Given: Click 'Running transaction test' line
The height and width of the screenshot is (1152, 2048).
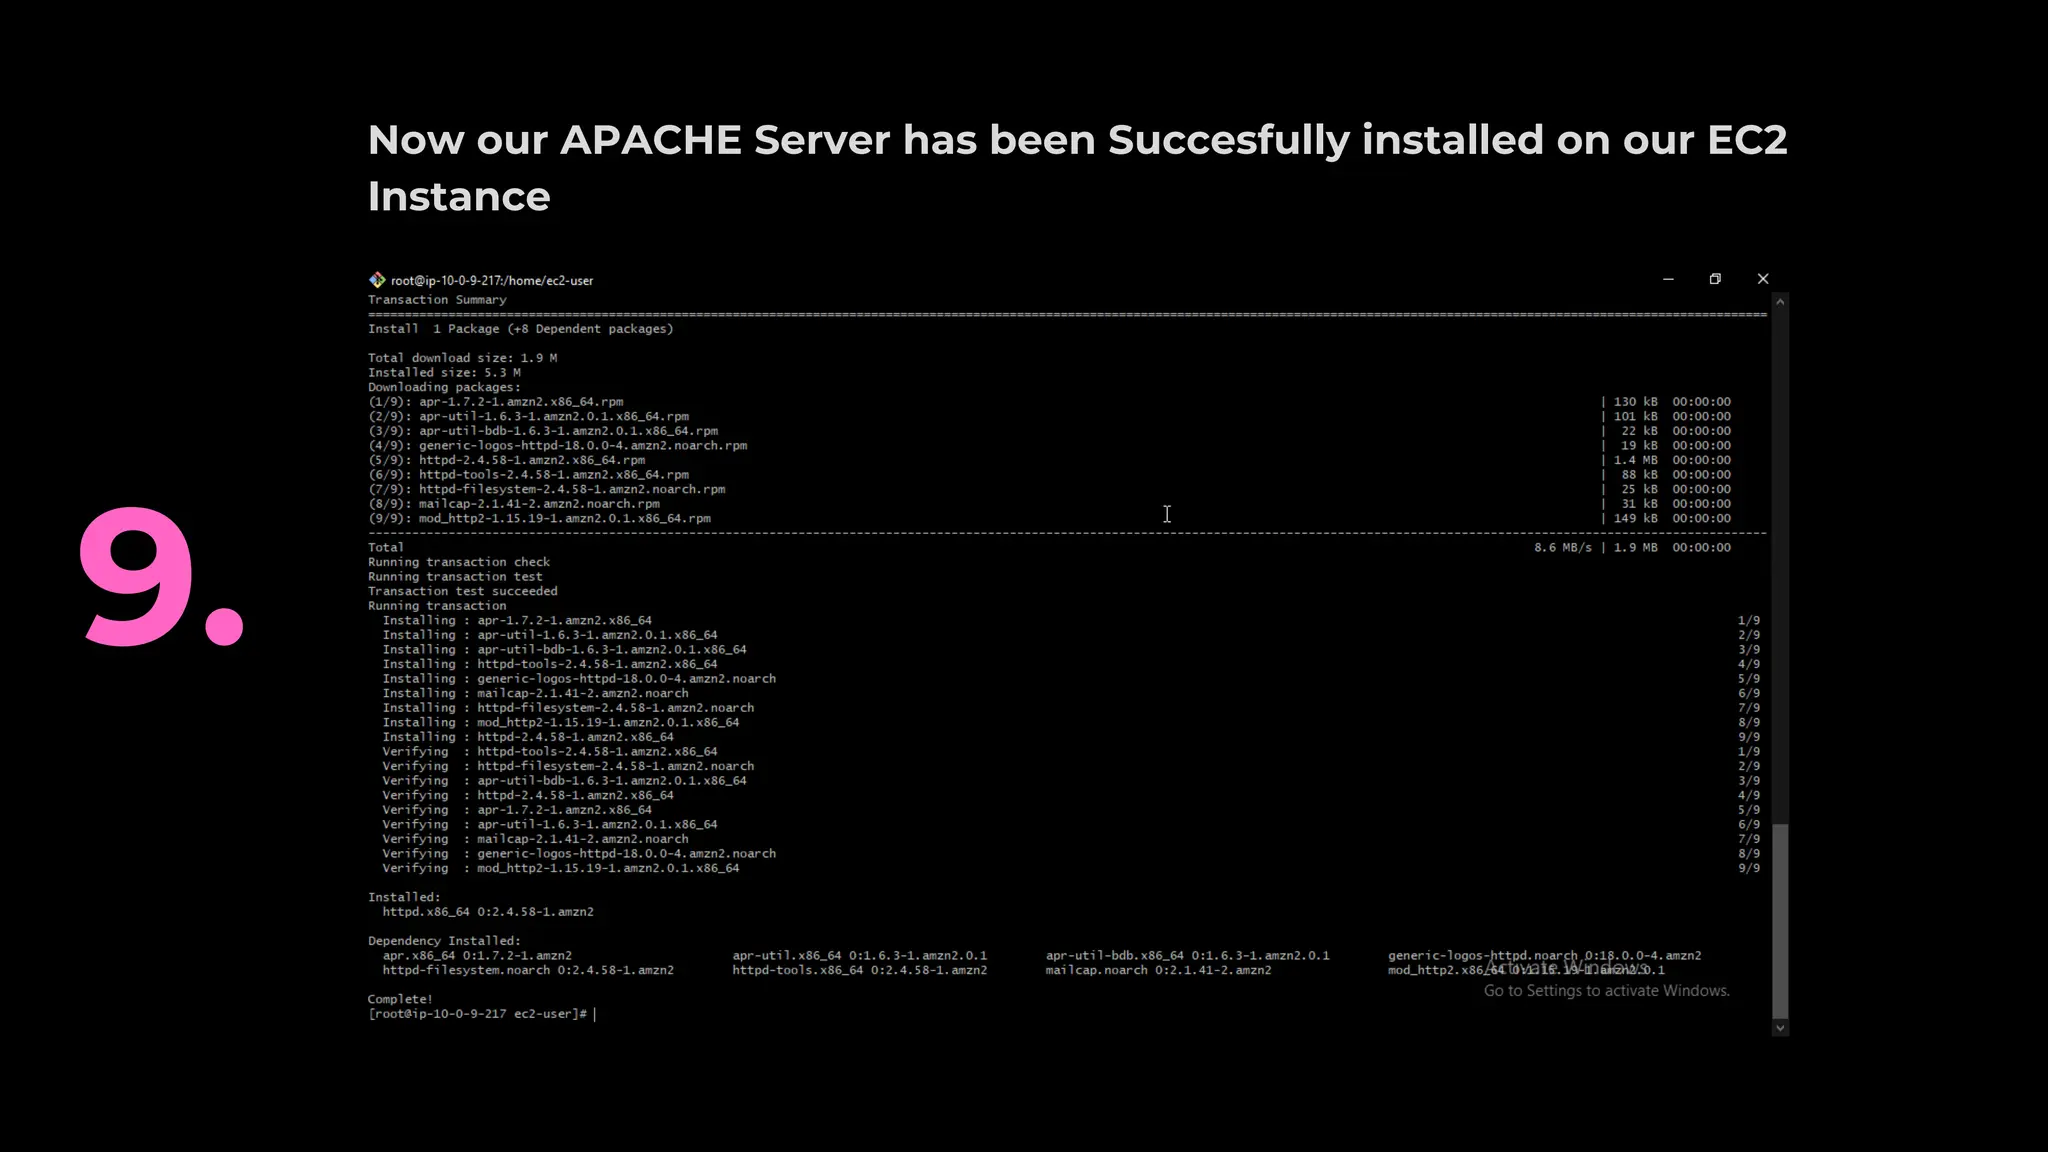Looking at the screenshot, I should click(455, 577).
